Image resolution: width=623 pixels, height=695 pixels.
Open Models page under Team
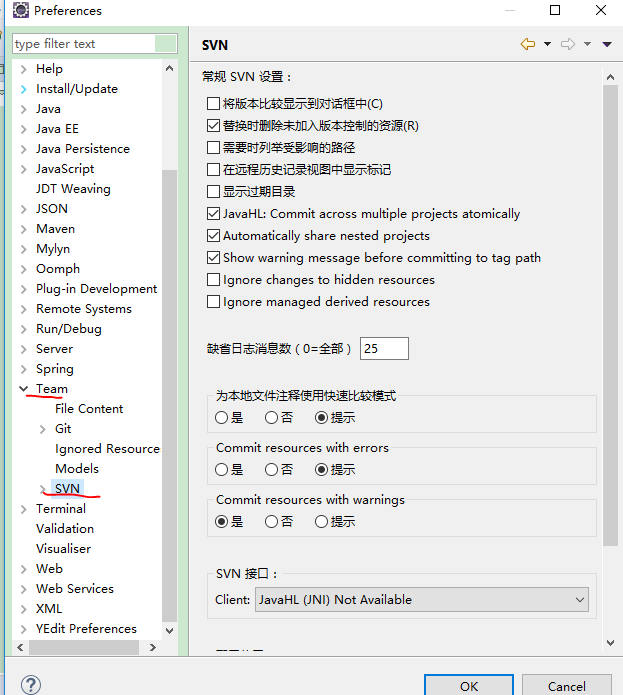77,469
